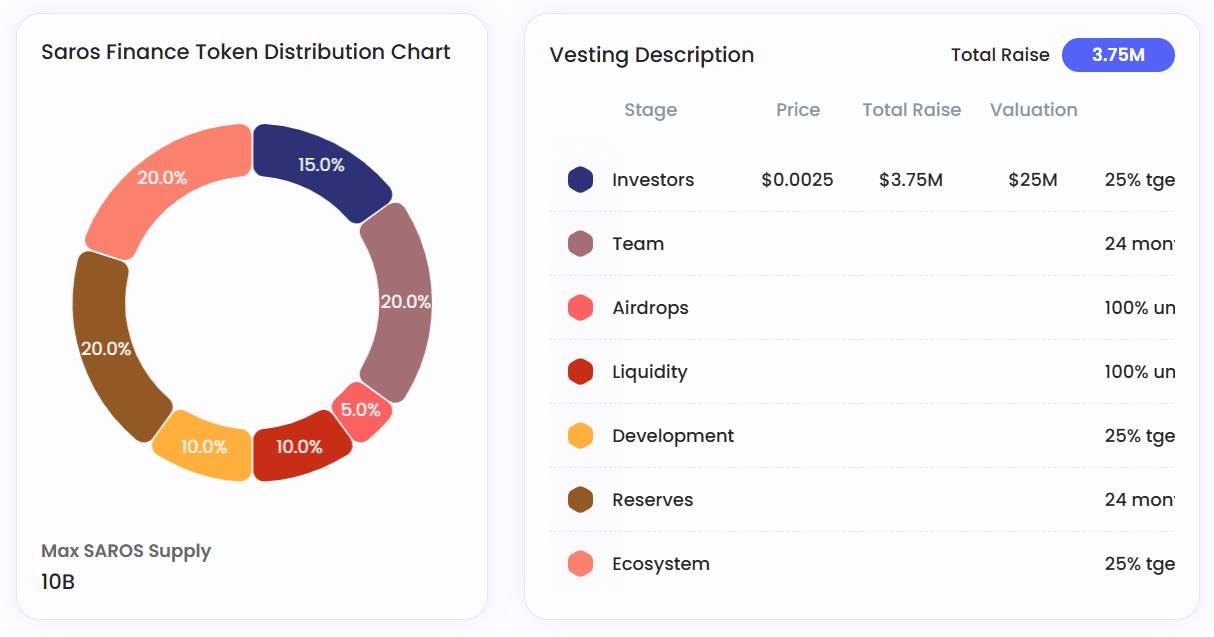Select the Investors row label
Viewport: 1214px width, 637px height.
pyautogui.click(x=653, y=180)
